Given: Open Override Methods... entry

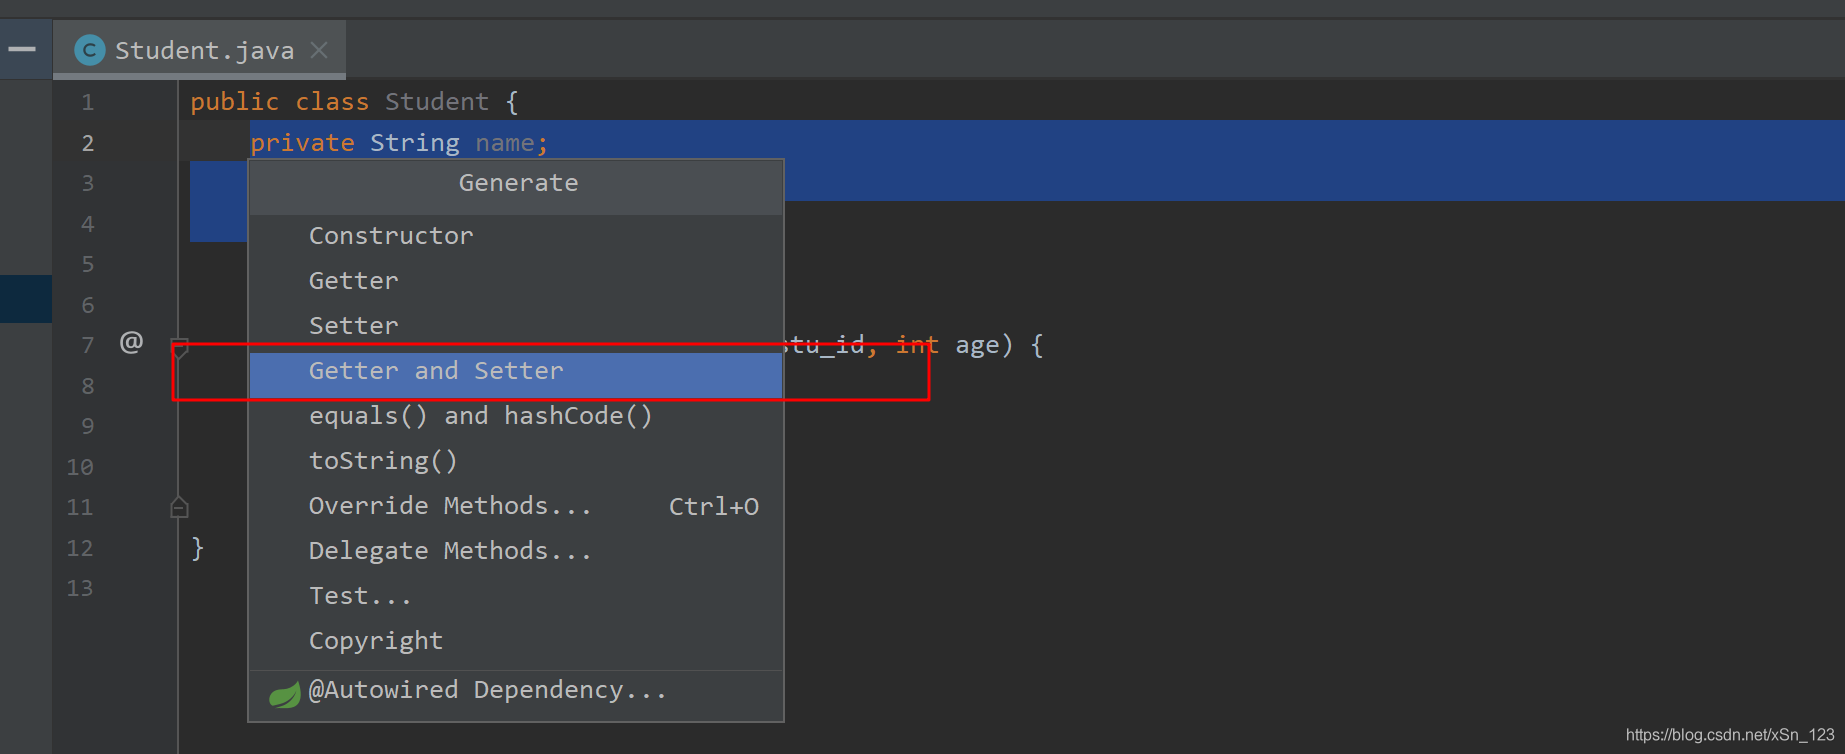Looking at the screenshot, I should click(x=516, y=506).
